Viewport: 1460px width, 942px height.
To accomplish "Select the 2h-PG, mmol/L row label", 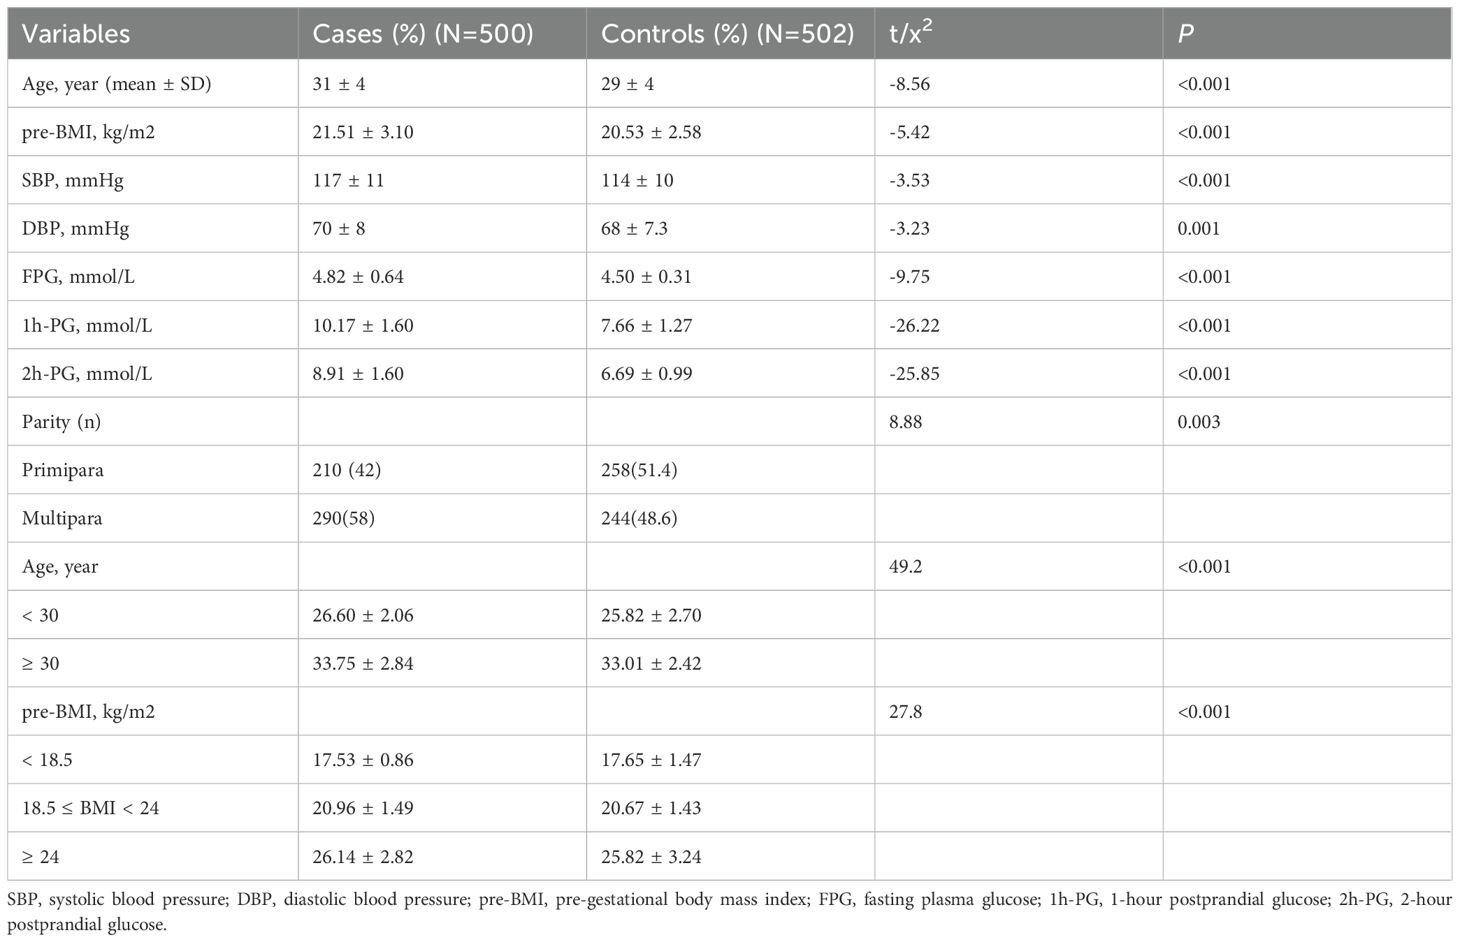I will click(x=87, y=374).
